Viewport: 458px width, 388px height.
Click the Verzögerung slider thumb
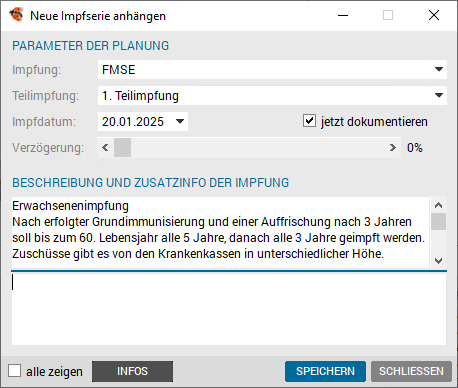[122, 147]
